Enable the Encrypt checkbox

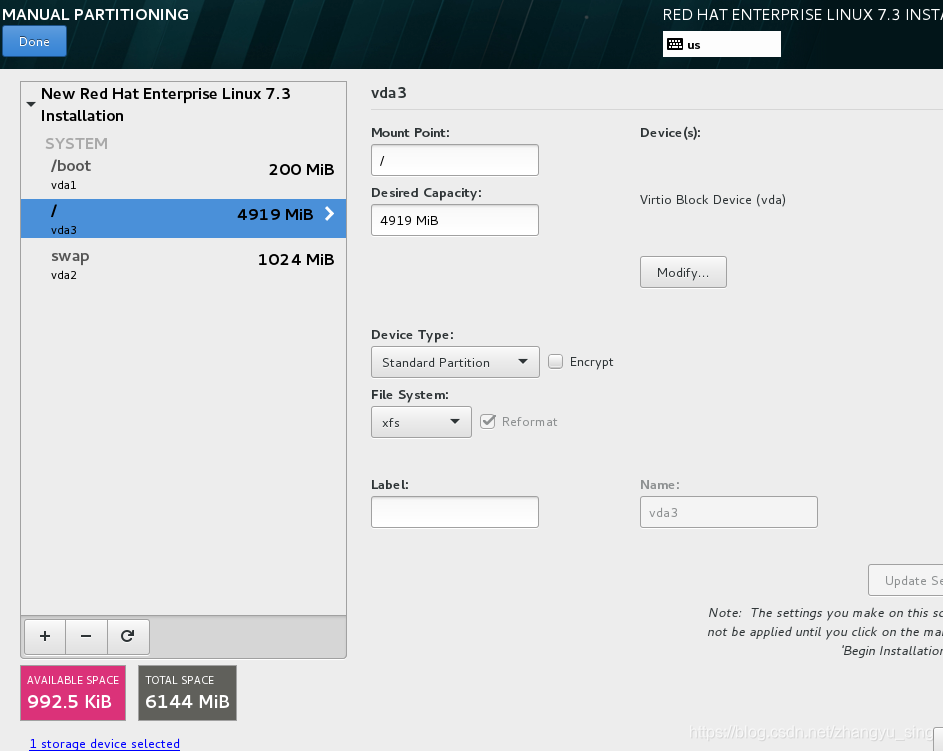tap(555, 361)
